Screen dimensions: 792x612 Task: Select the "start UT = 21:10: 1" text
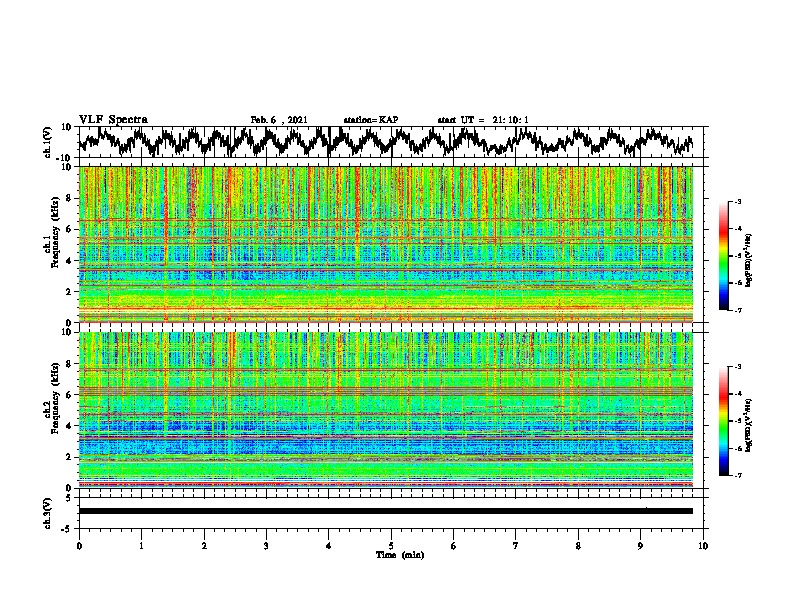483,120
